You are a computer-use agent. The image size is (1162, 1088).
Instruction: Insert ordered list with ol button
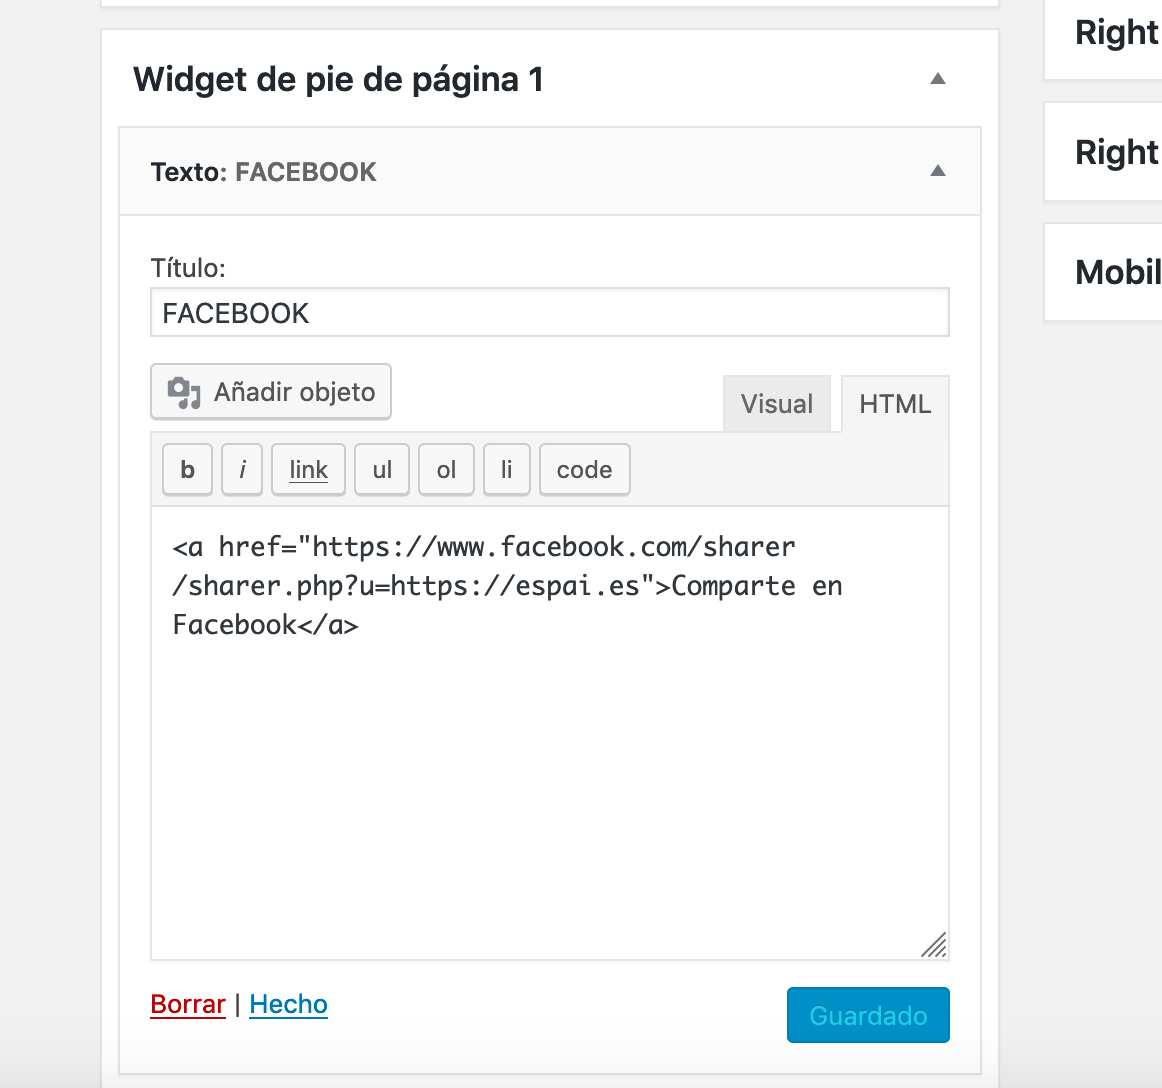[446, 470]
